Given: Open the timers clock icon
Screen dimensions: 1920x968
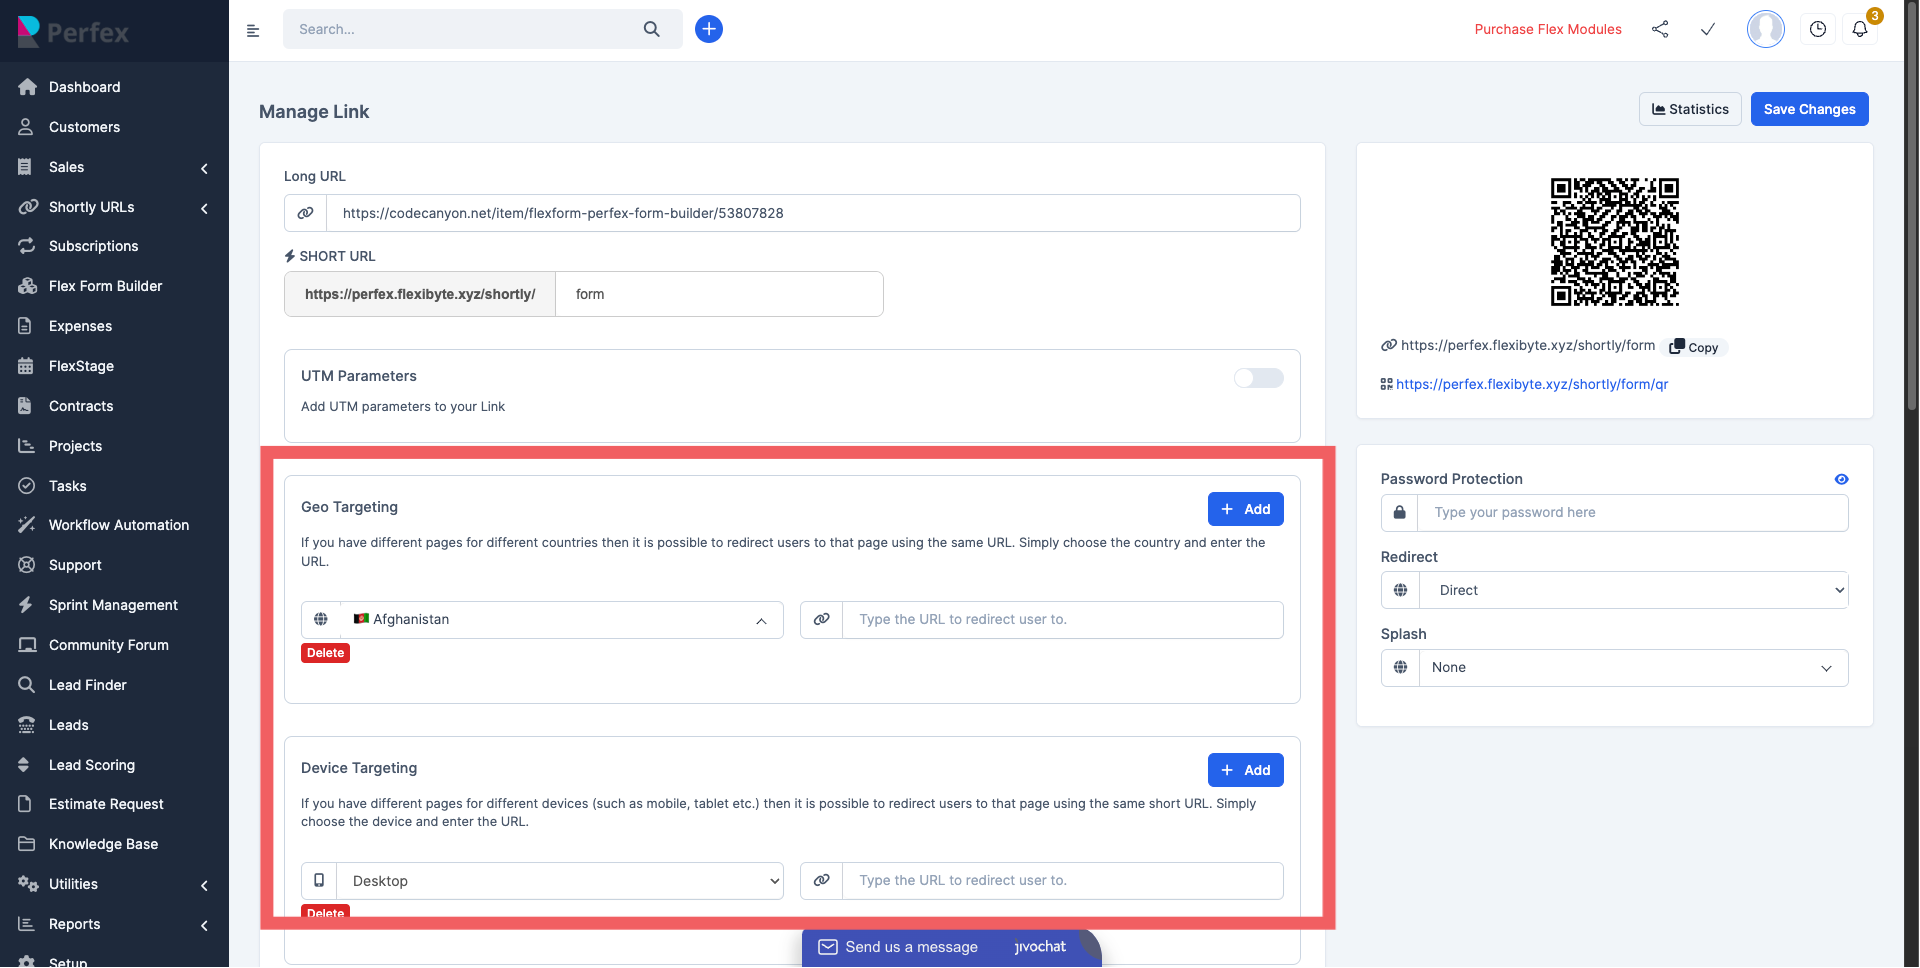Looking at the screenshot, I should point(1818,29).
